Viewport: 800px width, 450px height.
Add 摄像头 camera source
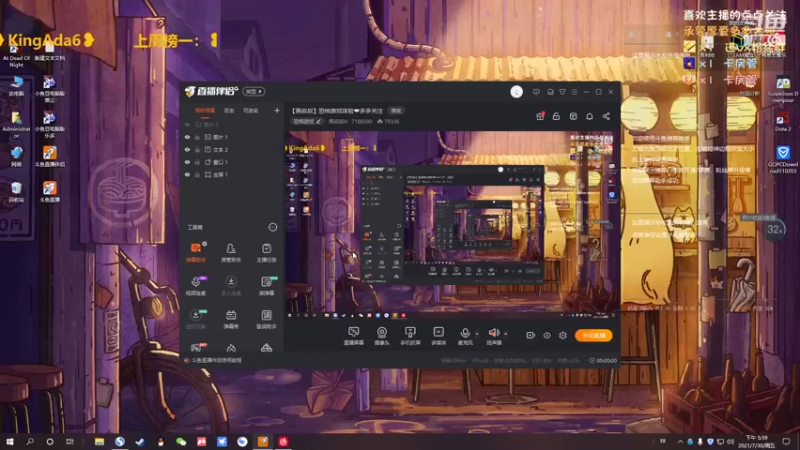pos(382,336)
